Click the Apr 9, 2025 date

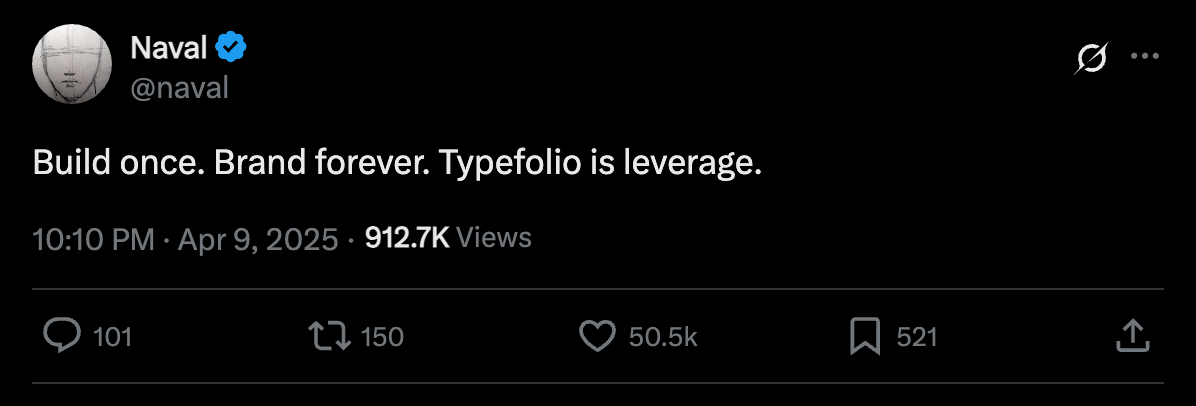pyautogui.click(x=258, y=240)
